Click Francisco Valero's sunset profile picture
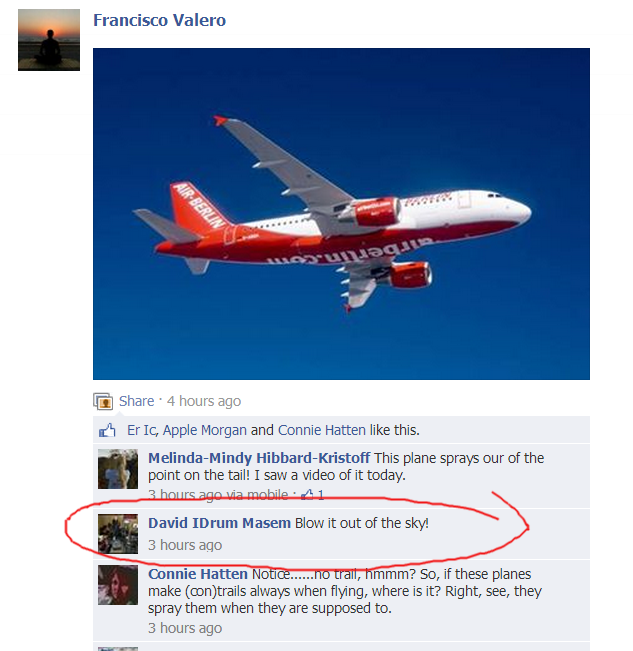This screenshot has height=651, width=633. (49, 40)
